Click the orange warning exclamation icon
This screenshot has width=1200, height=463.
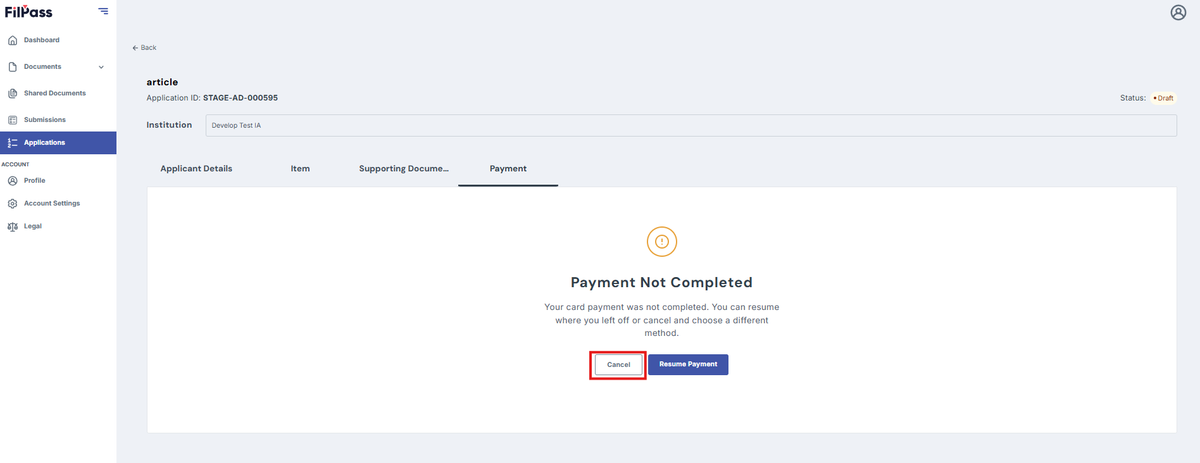coord(661,241)
